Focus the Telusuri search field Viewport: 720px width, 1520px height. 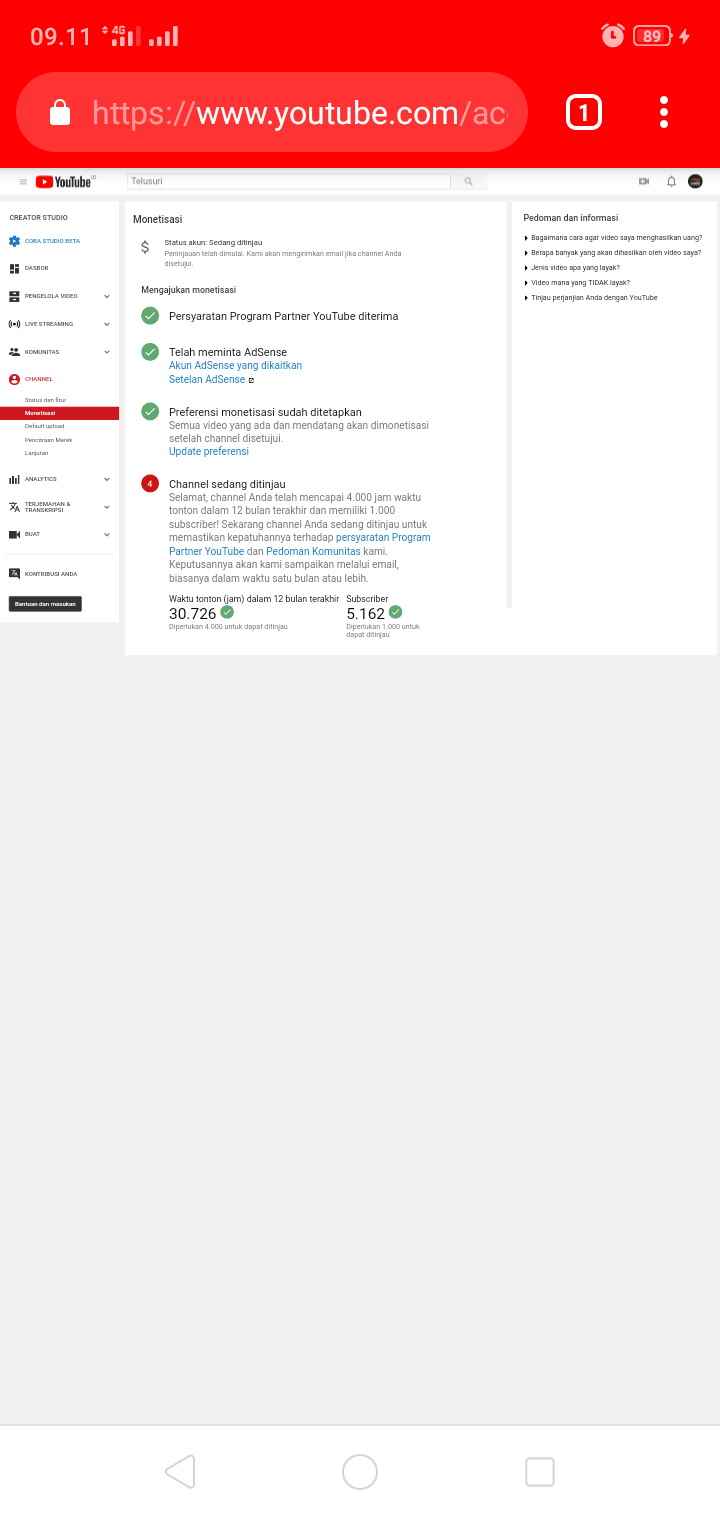pos(289,182)
